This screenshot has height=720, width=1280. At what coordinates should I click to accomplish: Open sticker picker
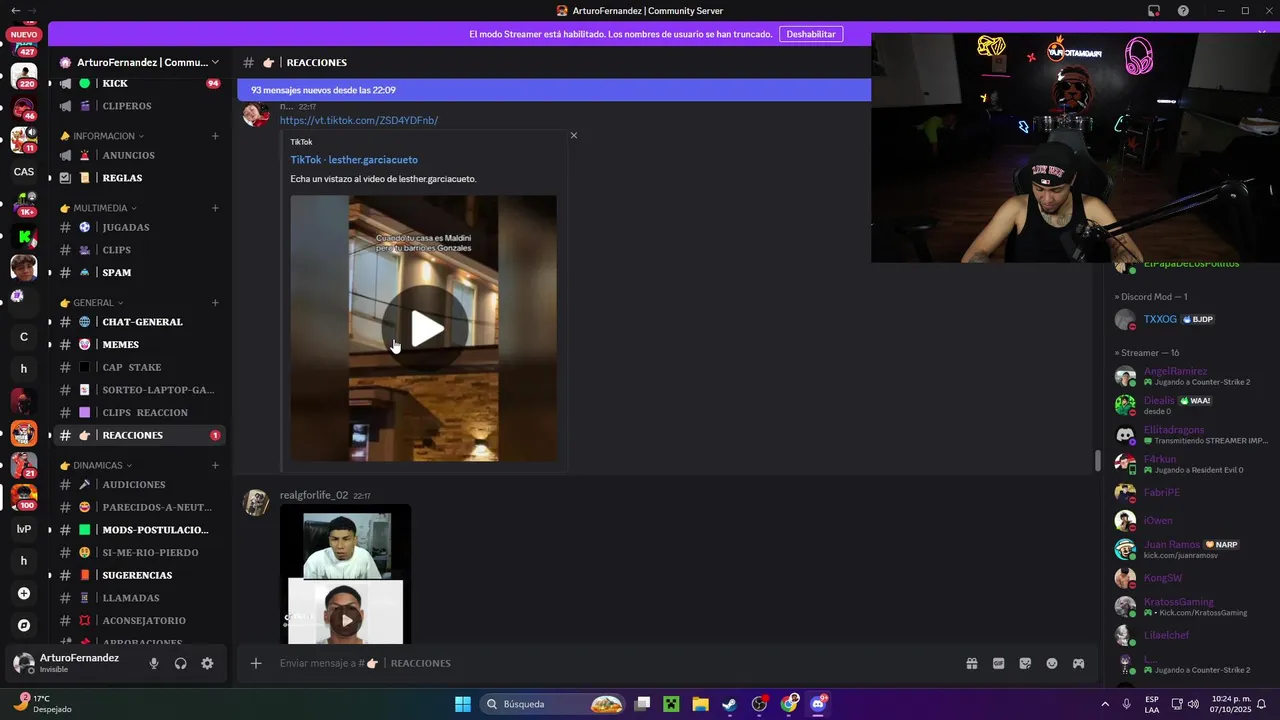pos(1025,663)
